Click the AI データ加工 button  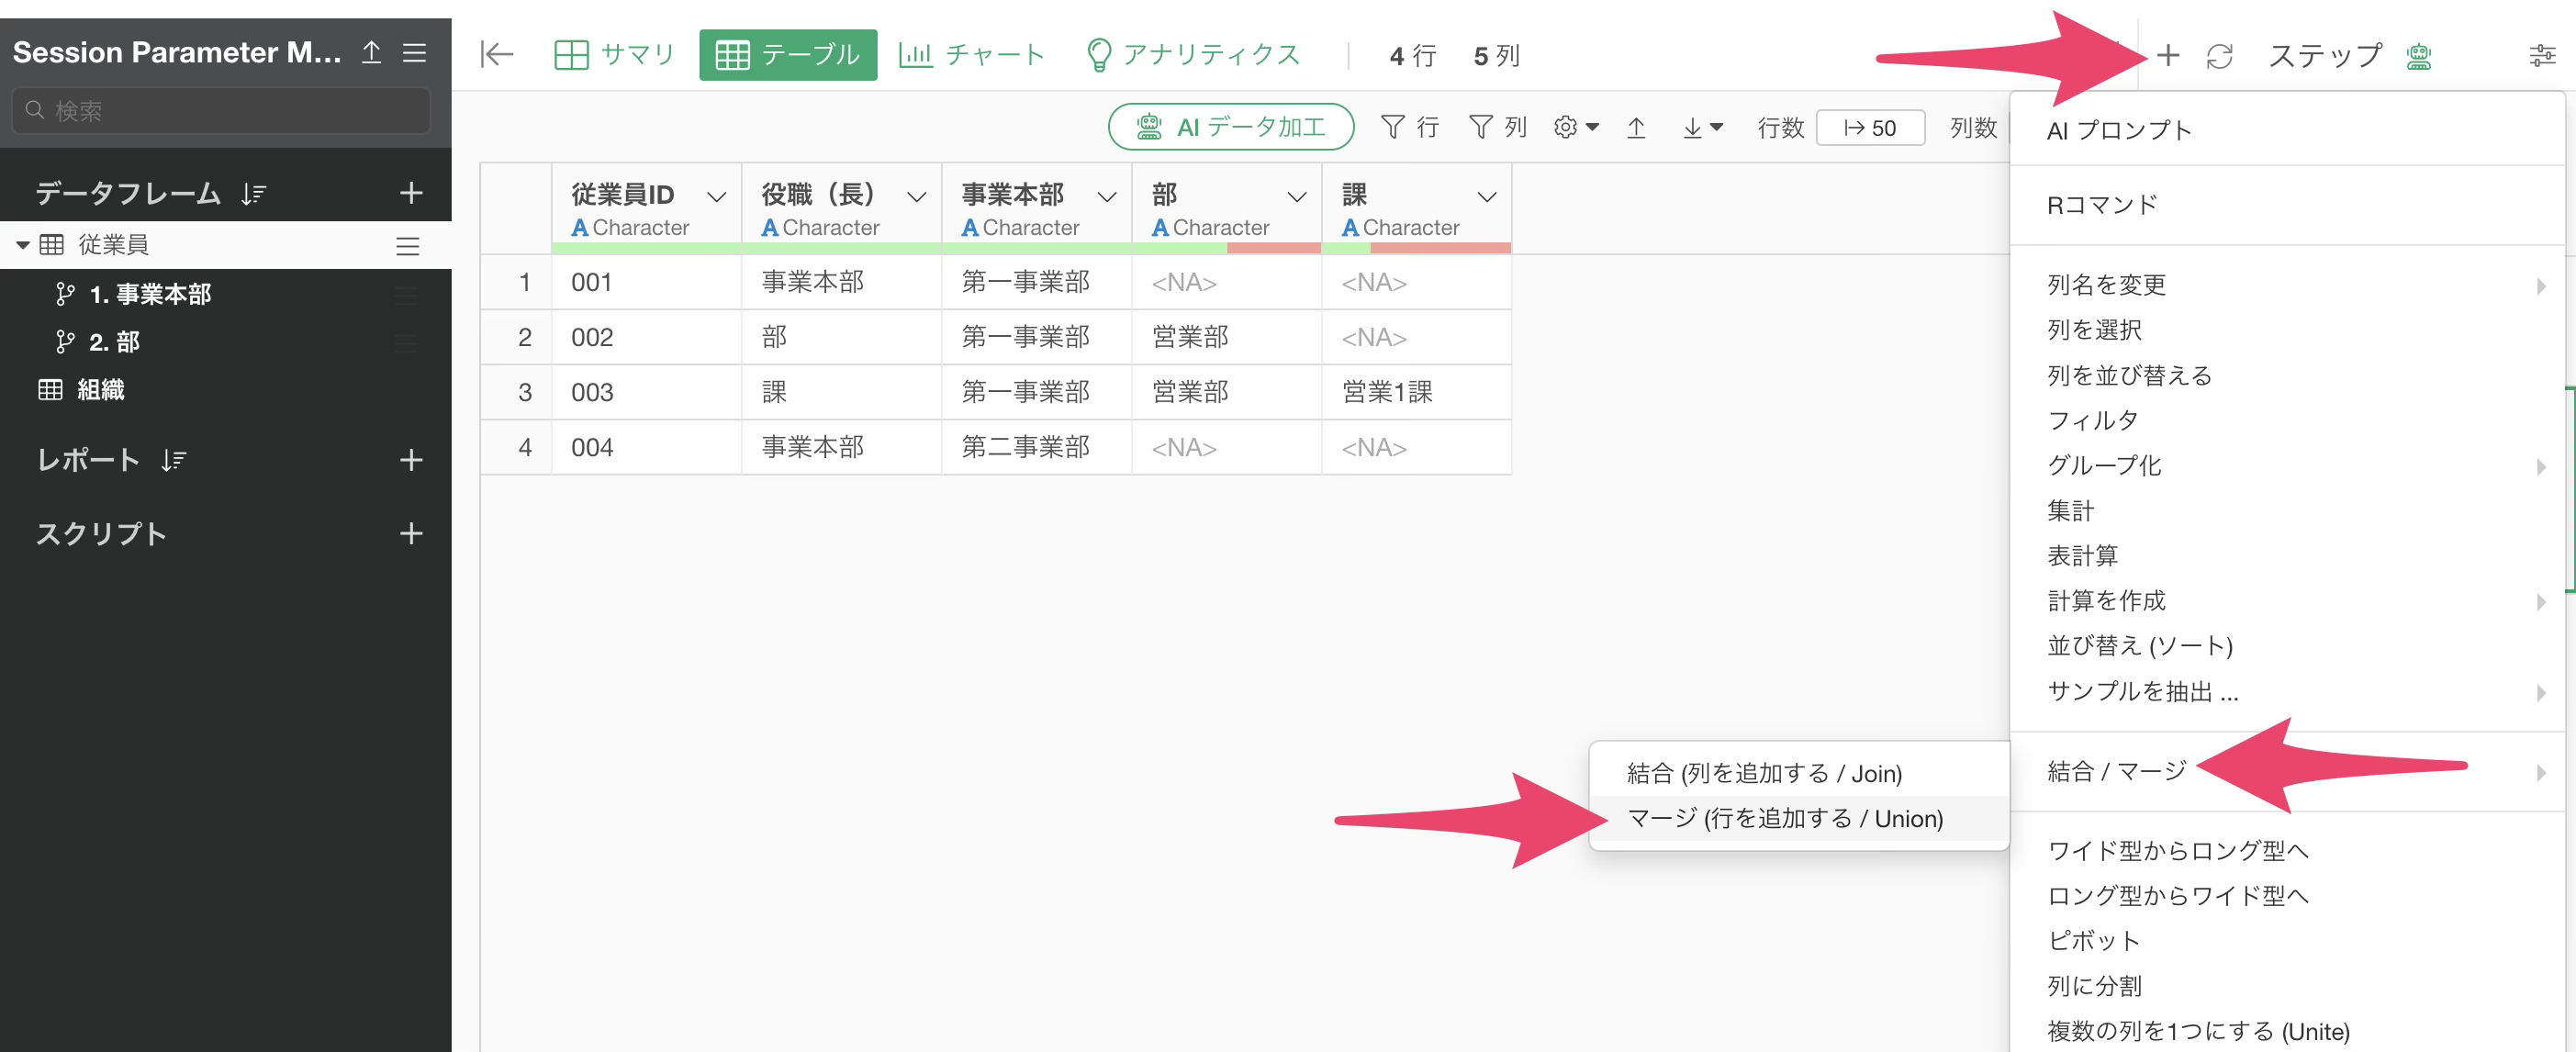click(1230, 127)
